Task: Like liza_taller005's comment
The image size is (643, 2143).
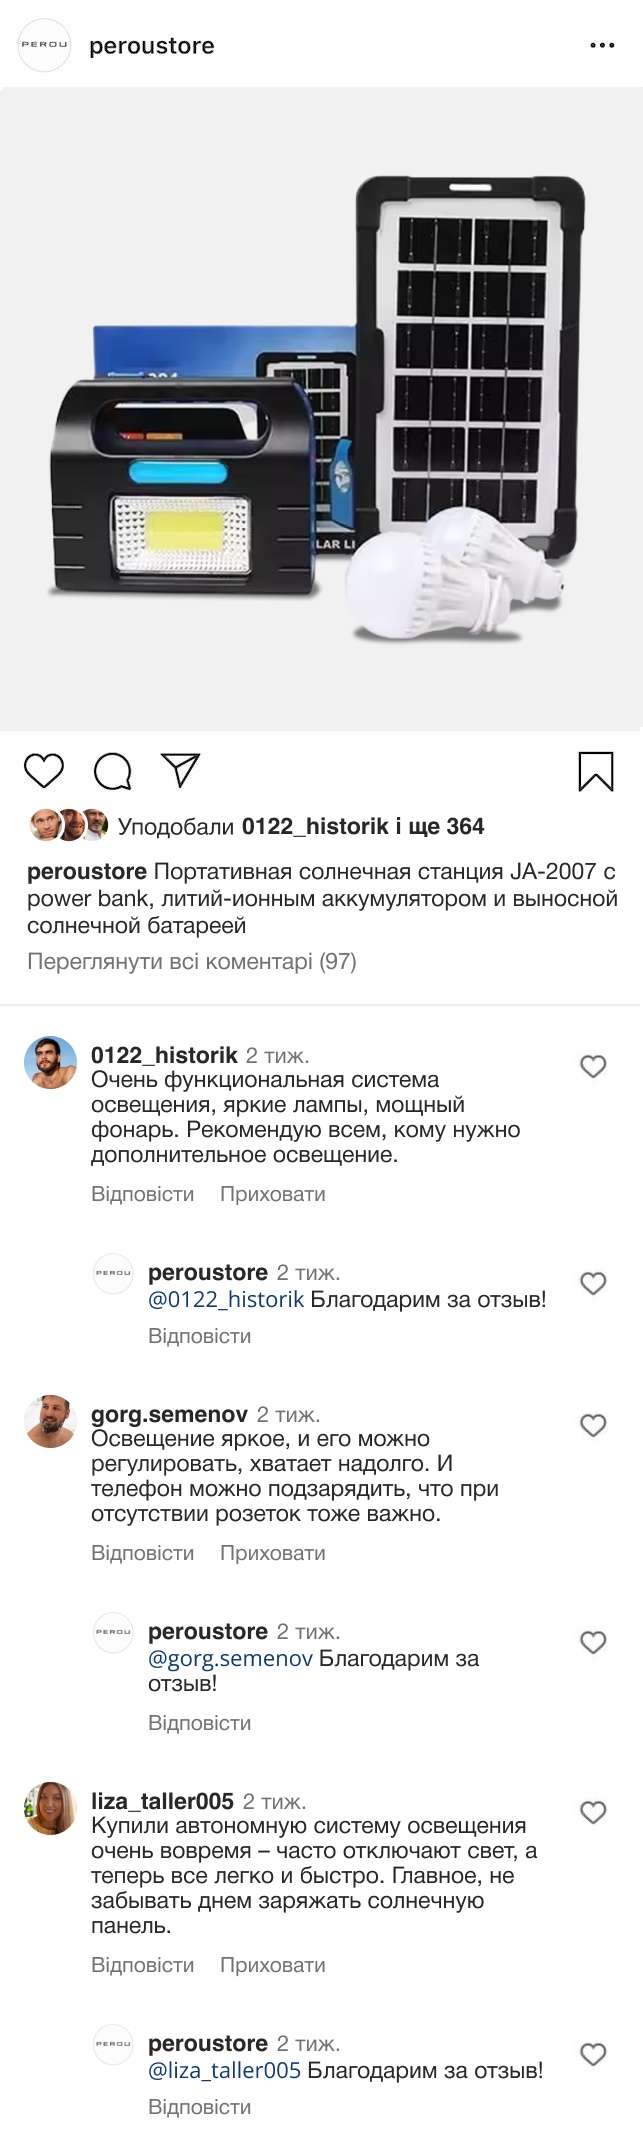Action: 593,1812
